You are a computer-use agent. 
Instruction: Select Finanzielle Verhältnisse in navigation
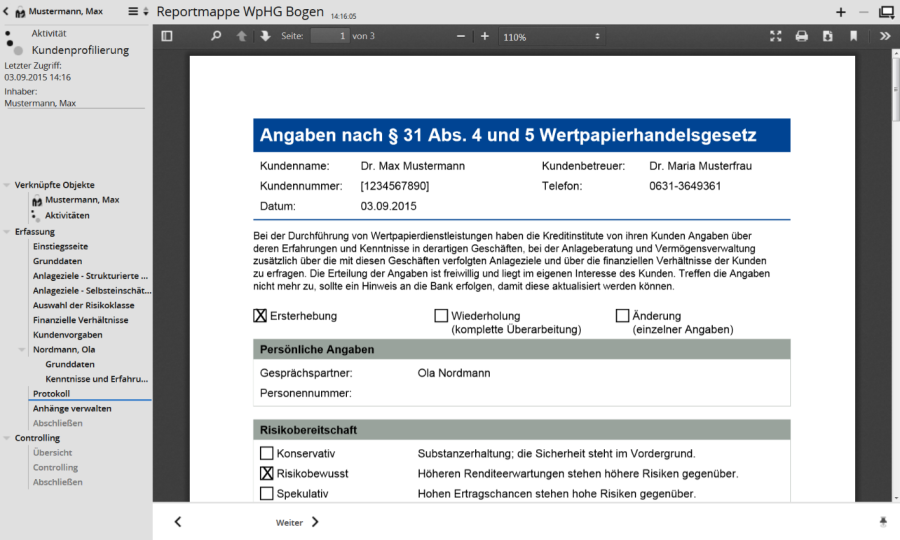(80, 320)
